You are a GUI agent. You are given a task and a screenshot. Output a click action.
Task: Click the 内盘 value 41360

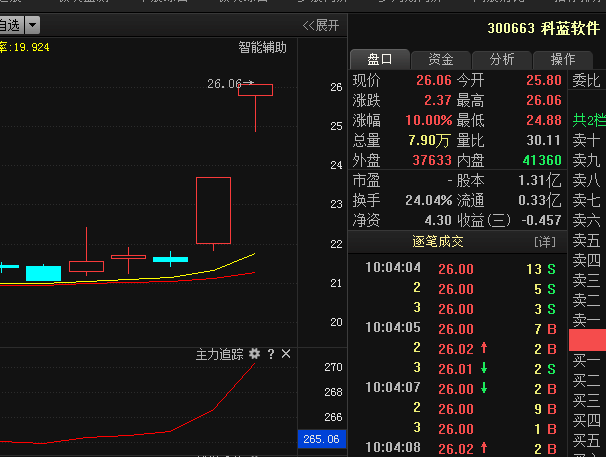pyautogui.click(x=542, y=160)
